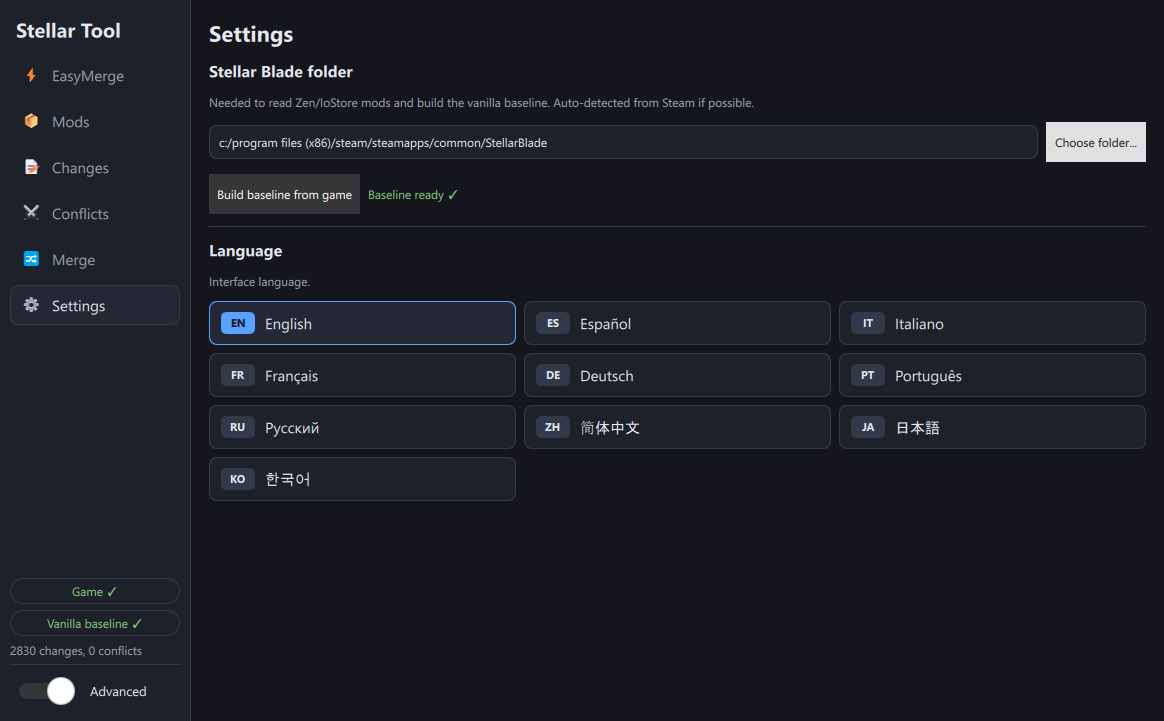1164x721 pixels.
Task: Open the Changes view
Action: [95, 168]
